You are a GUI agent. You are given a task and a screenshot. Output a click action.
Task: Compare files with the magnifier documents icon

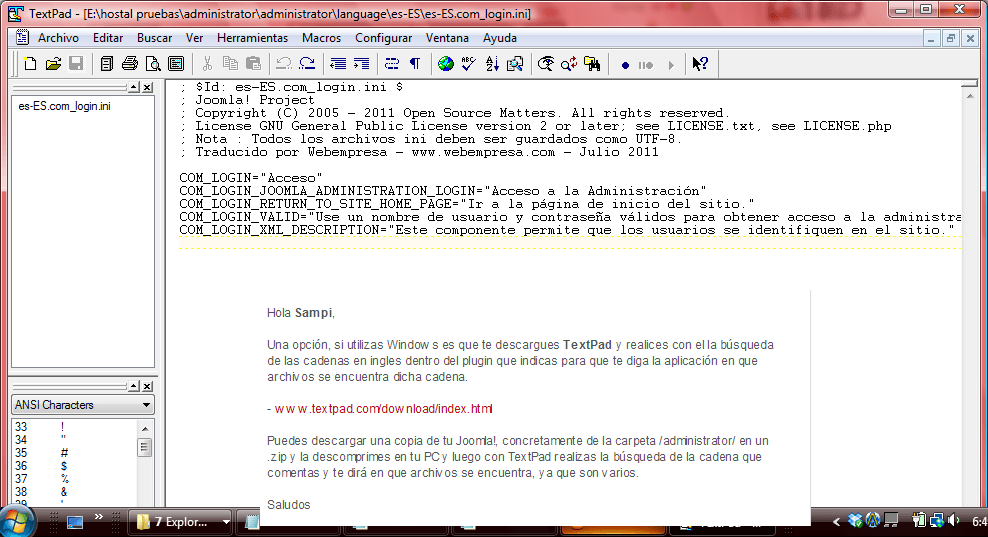tap(515, 64)
